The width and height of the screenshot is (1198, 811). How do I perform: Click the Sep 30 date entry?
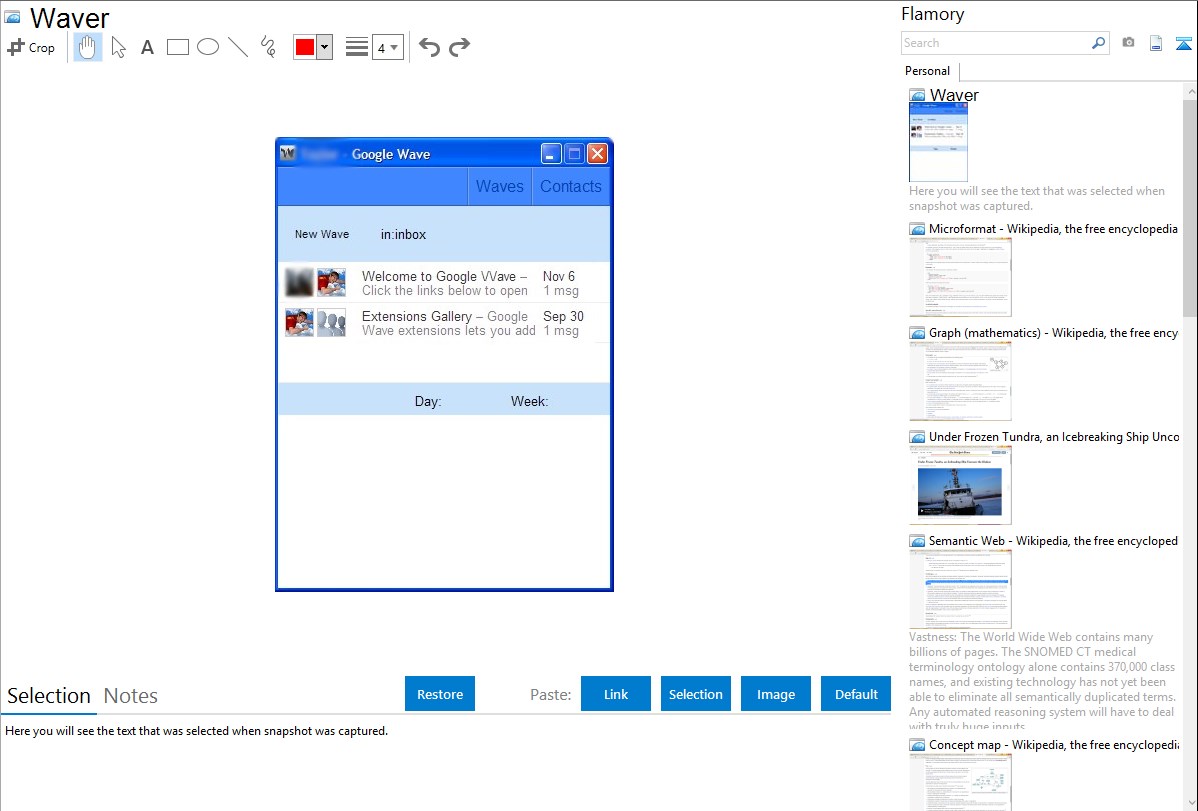point(563,316)
